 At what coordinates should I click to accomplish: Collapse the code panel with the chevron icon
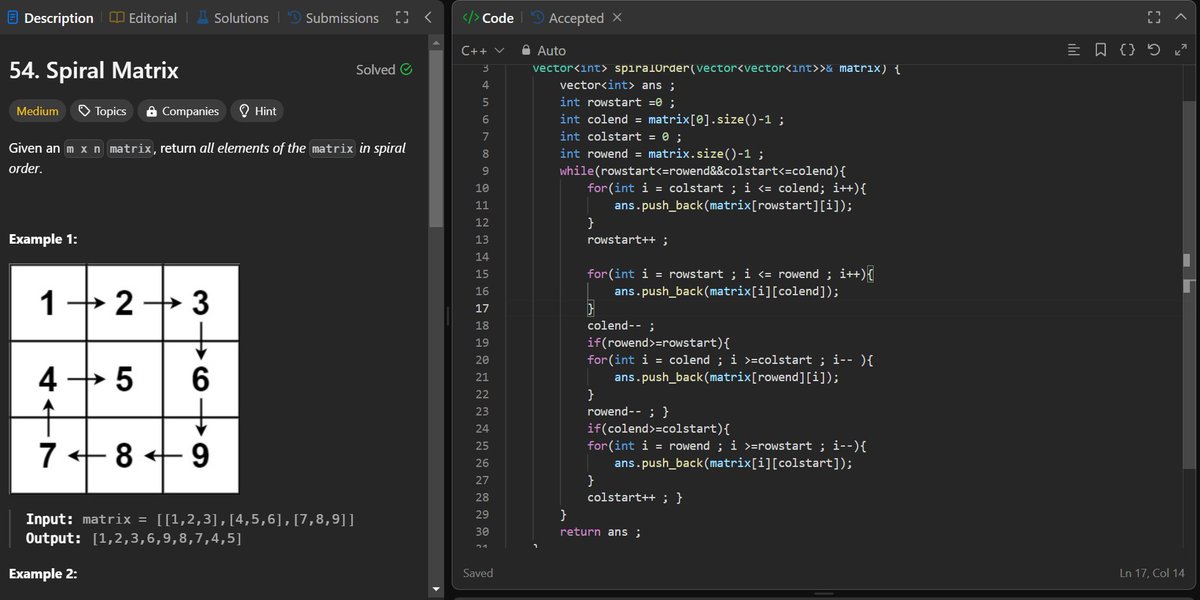tap(1180, 17)
